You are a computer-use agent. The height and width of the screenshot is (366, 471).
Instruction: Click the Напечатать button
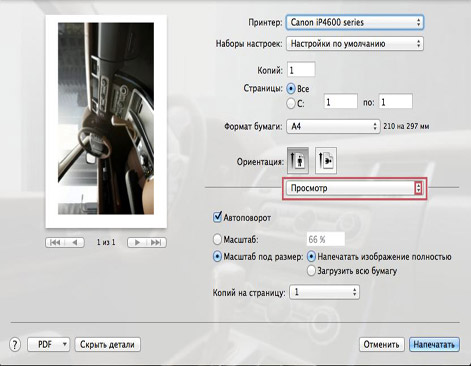coord(434,344)
